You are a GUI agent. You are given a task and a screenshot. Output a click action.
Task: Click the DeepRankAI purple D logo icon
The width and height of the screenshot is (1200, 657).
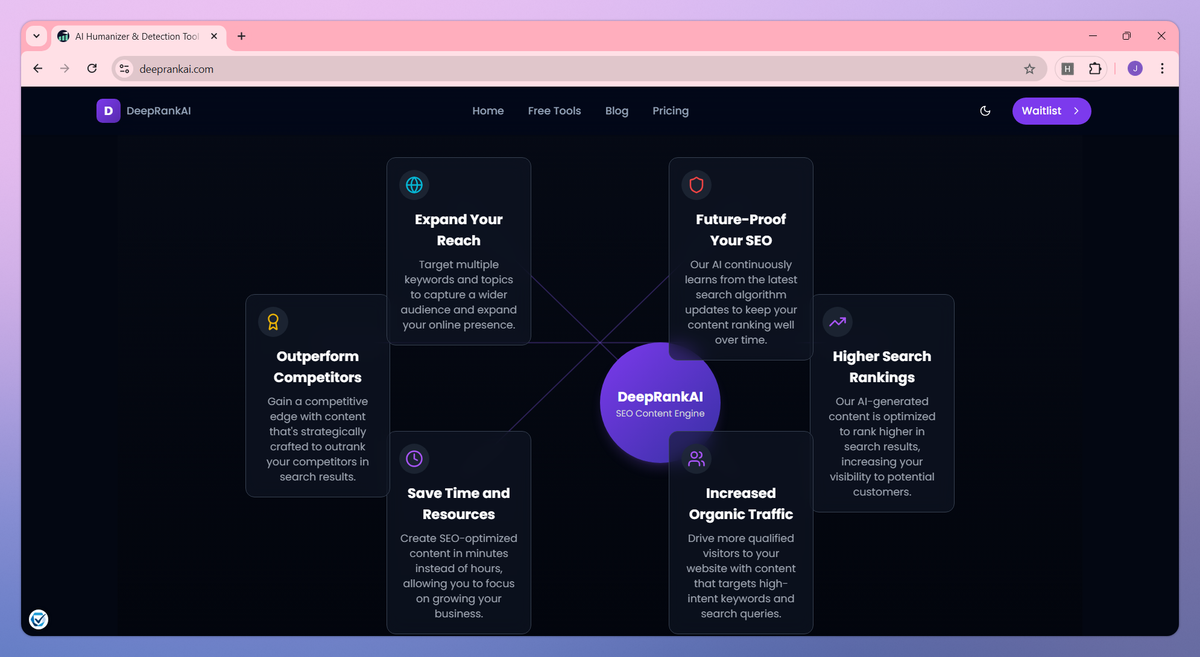pyautogui.click(x=108, y=111)
